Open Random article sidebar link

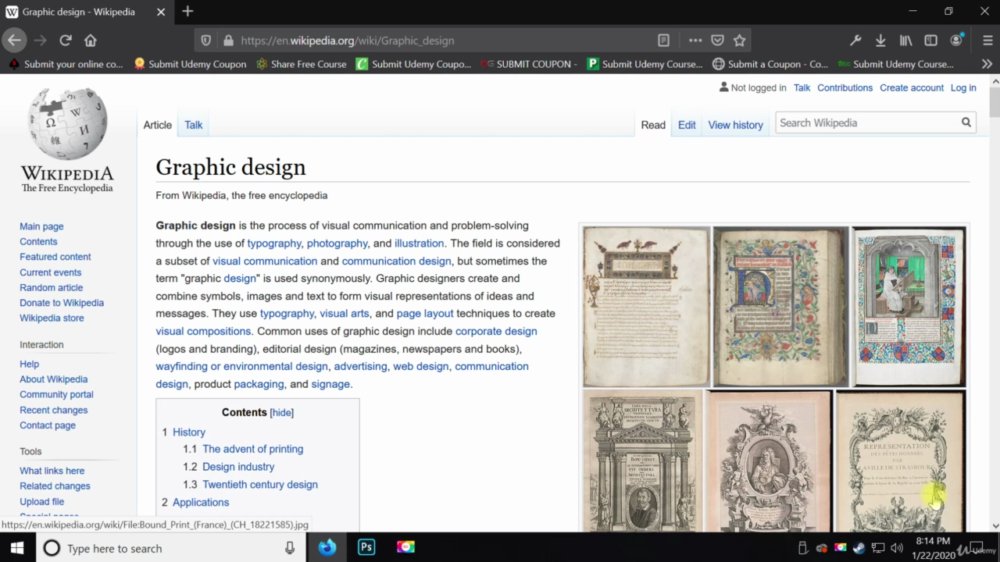[x=51, y=287]
